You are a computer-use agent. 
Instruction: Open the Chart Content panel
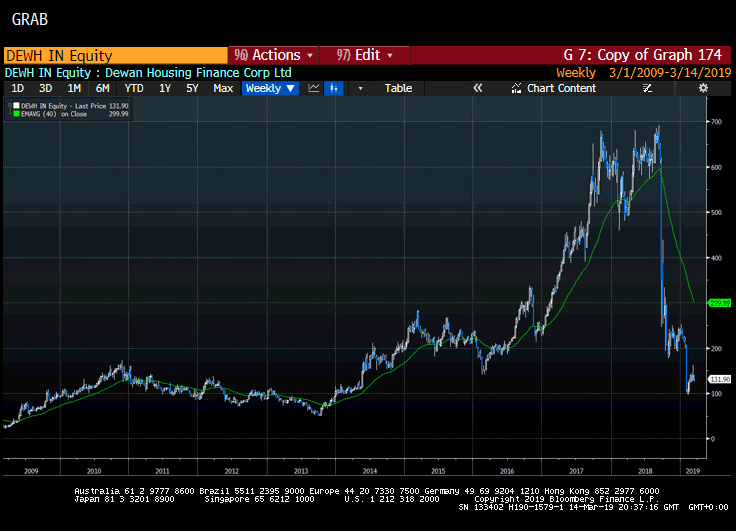tap(554, 88)
